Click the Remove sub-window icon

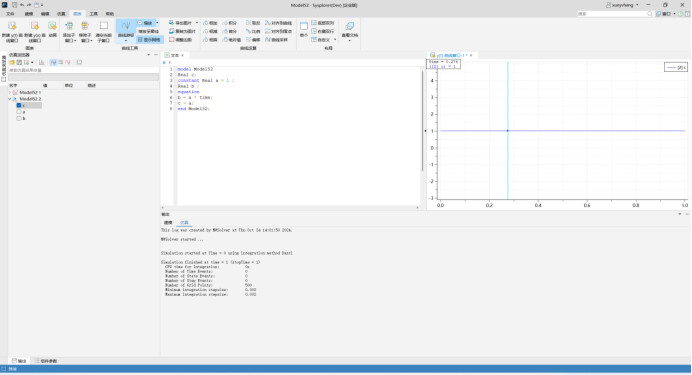[x=85, y=26]
